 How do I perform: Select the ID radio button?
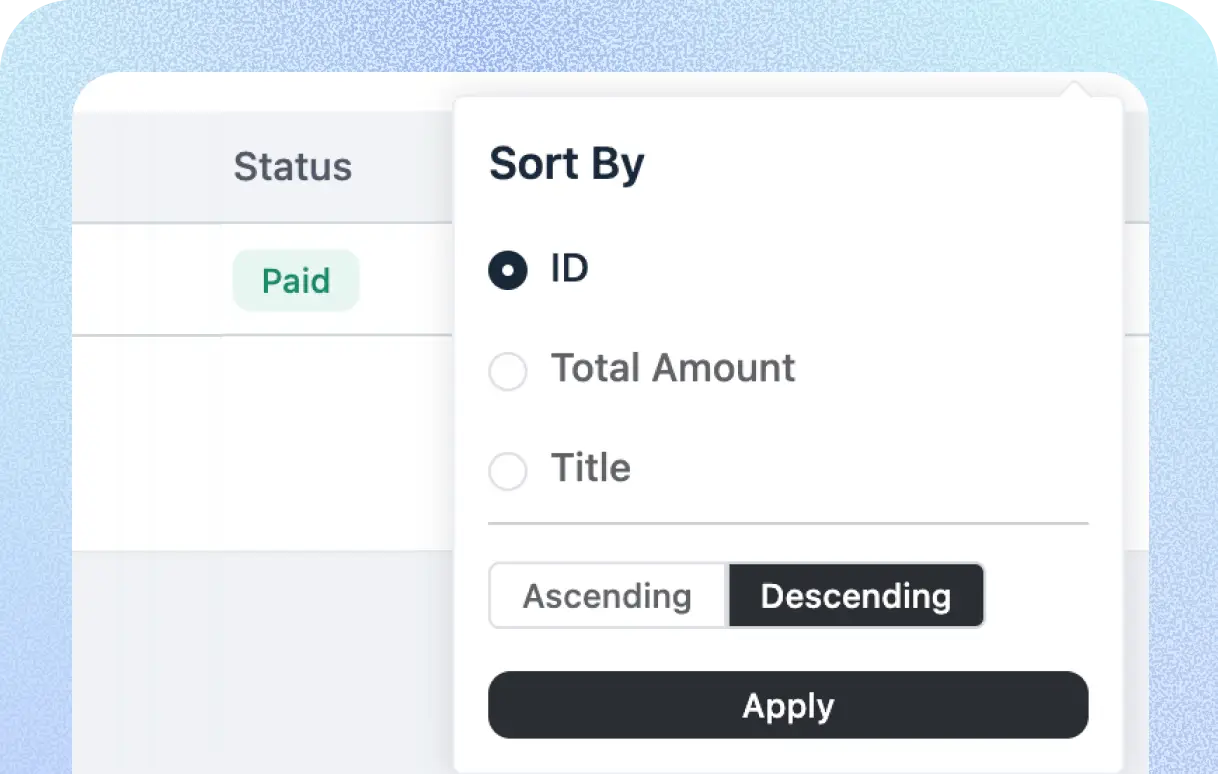click(x=508, y=270)
